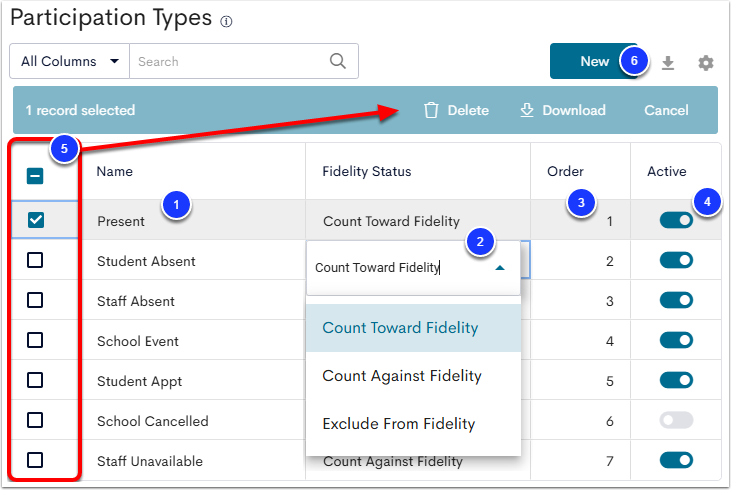
Task: Uncheck the Present row checkbox
Action: click(x=36, y=220)
